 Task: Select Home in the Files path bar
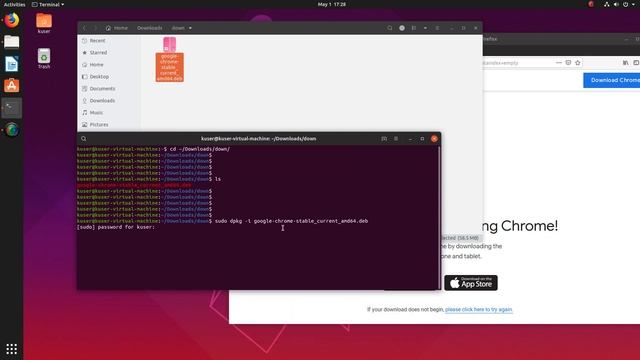point(117,28)
